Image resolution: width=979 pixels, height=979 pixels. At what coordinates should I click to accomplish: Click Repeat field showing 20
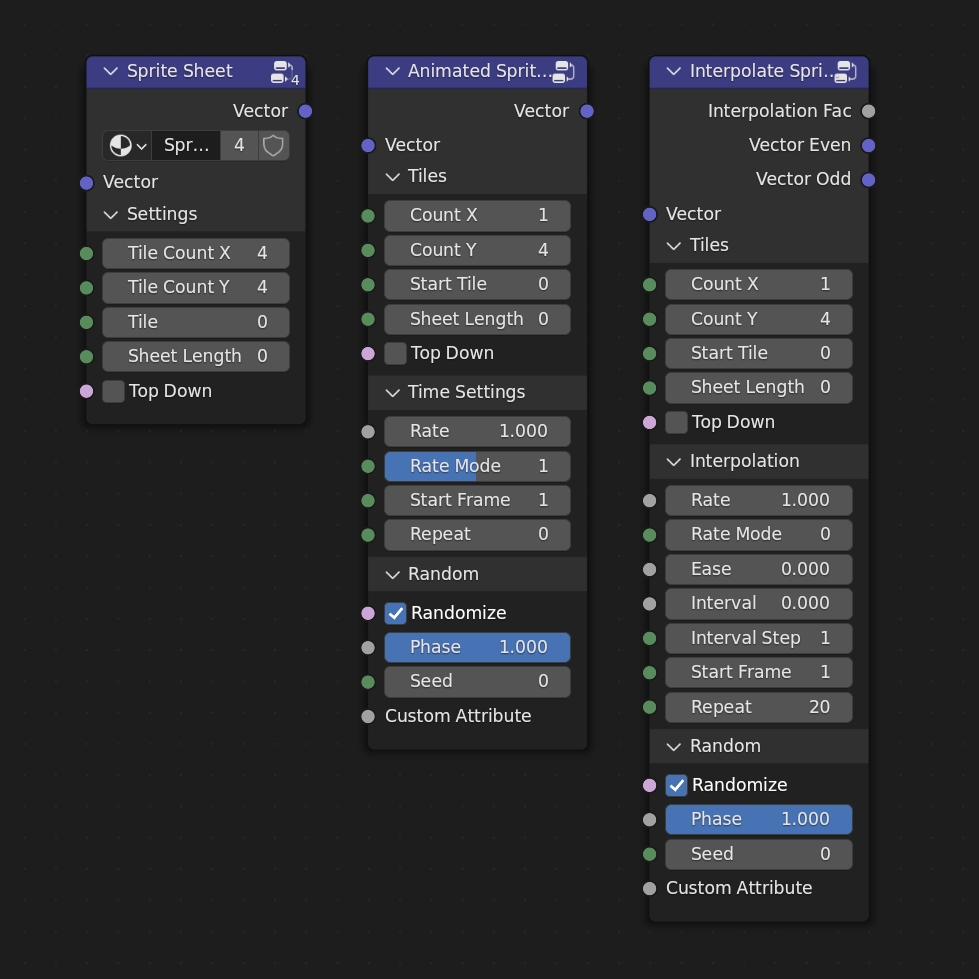tap(759, 707)
